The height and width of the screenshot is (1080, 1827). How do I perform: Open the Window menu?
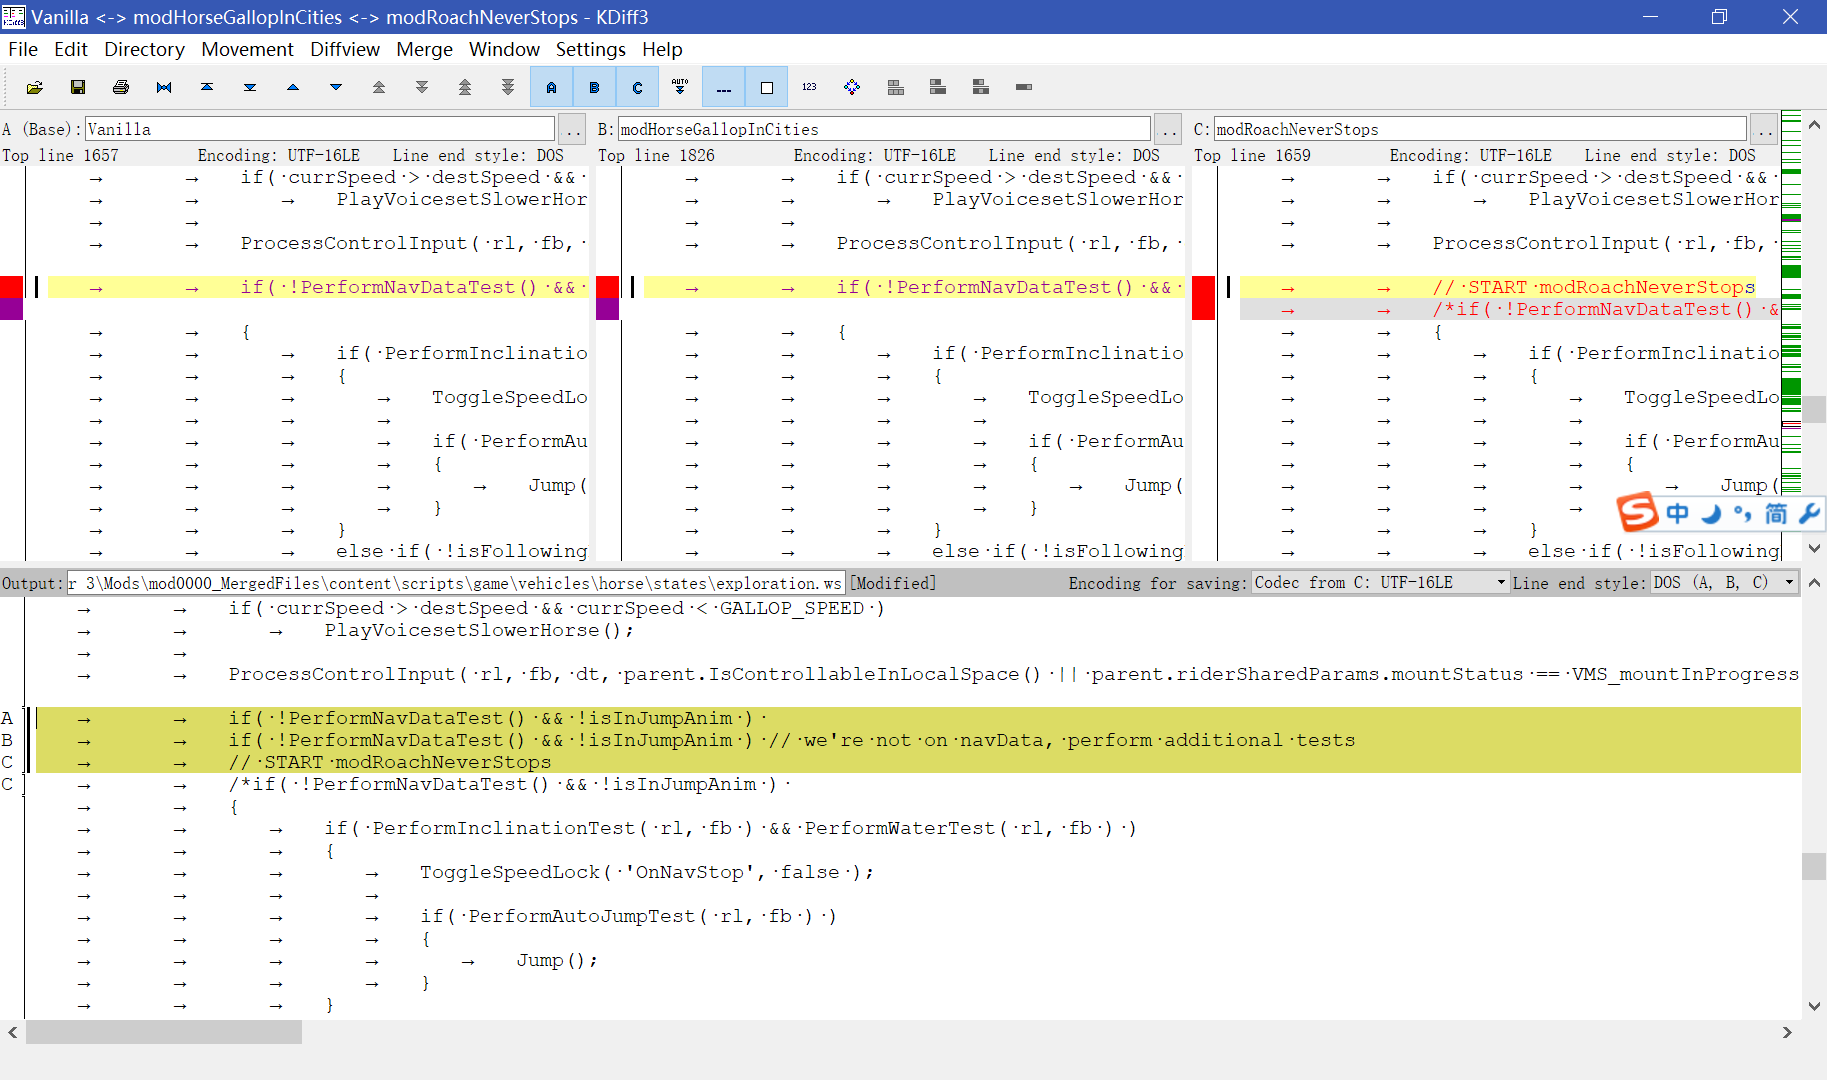tap(504, 49)
